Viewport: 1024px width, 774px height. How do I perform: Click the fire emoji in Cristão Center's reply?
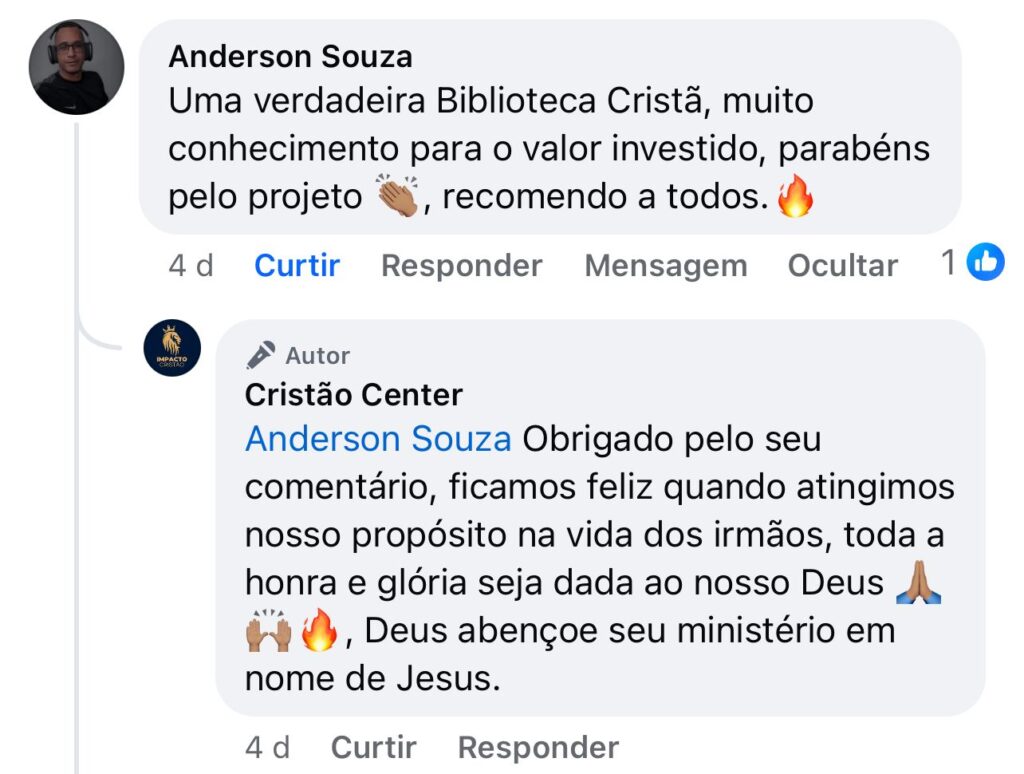click(x=319, y=631)
